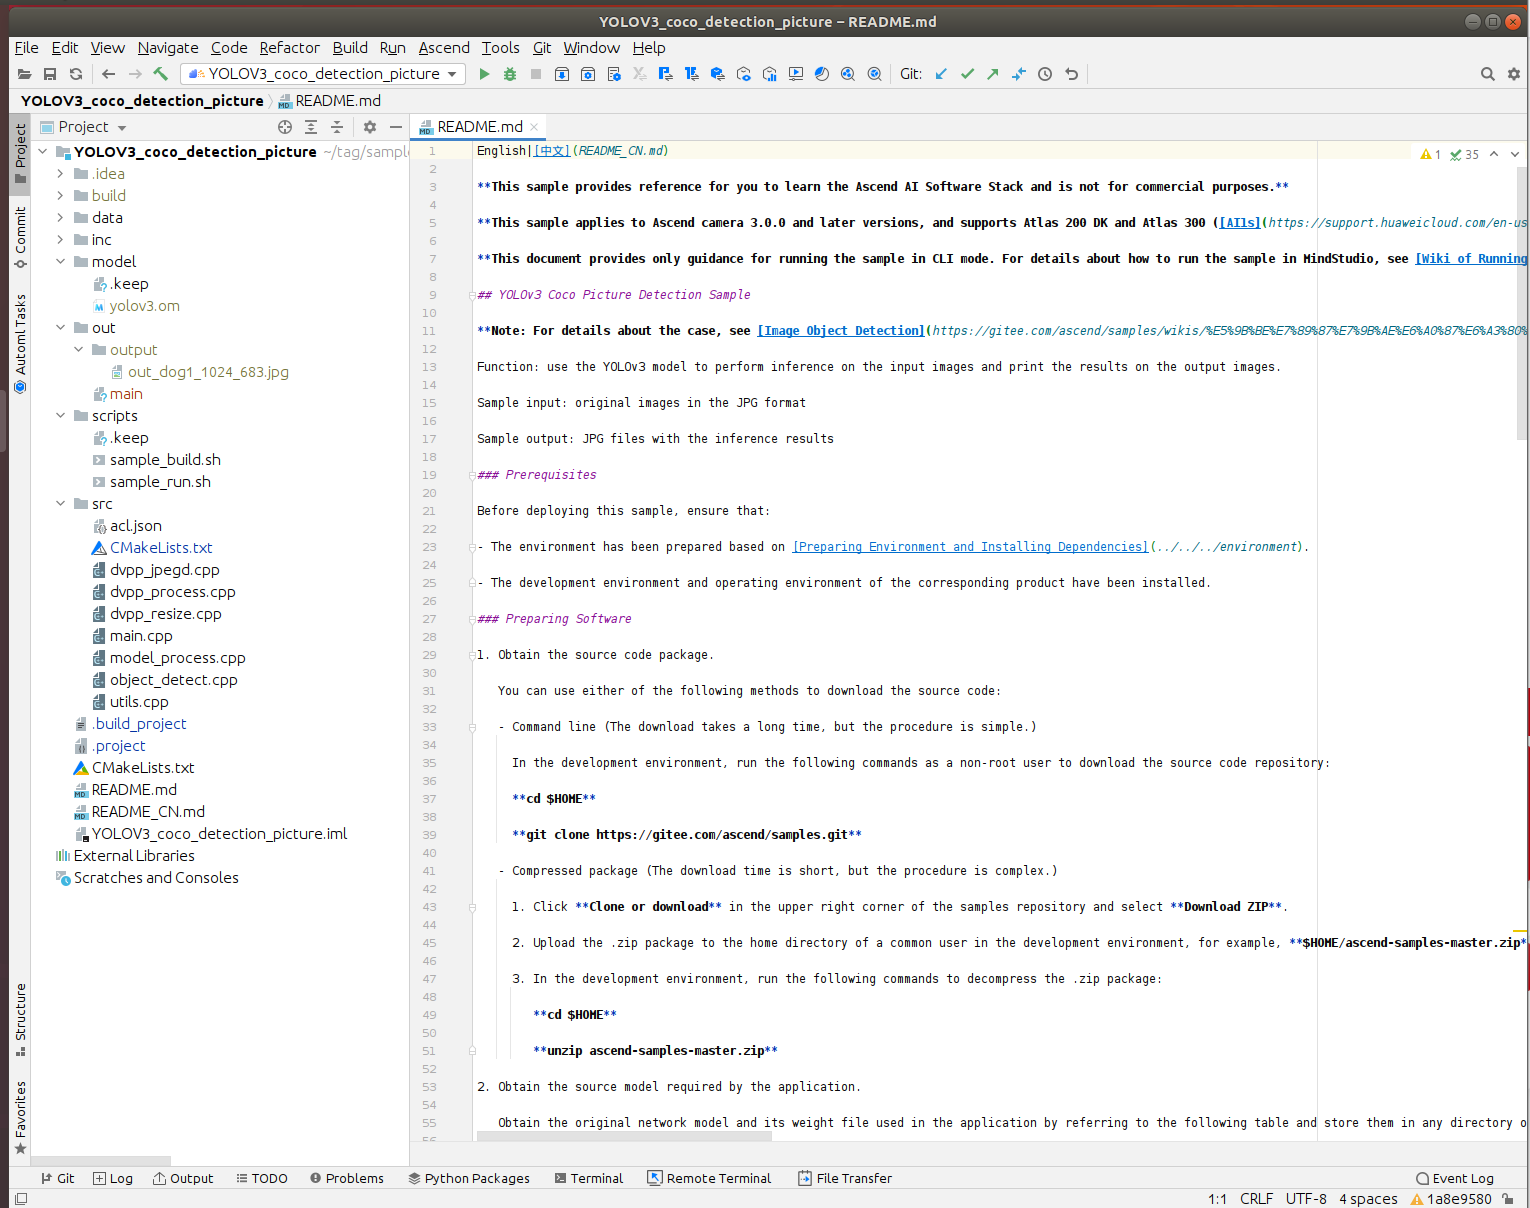This screenshot has width=1530, height=1208.
Task: Click the Build hammer icon
Action: click(x=160, y=74)
